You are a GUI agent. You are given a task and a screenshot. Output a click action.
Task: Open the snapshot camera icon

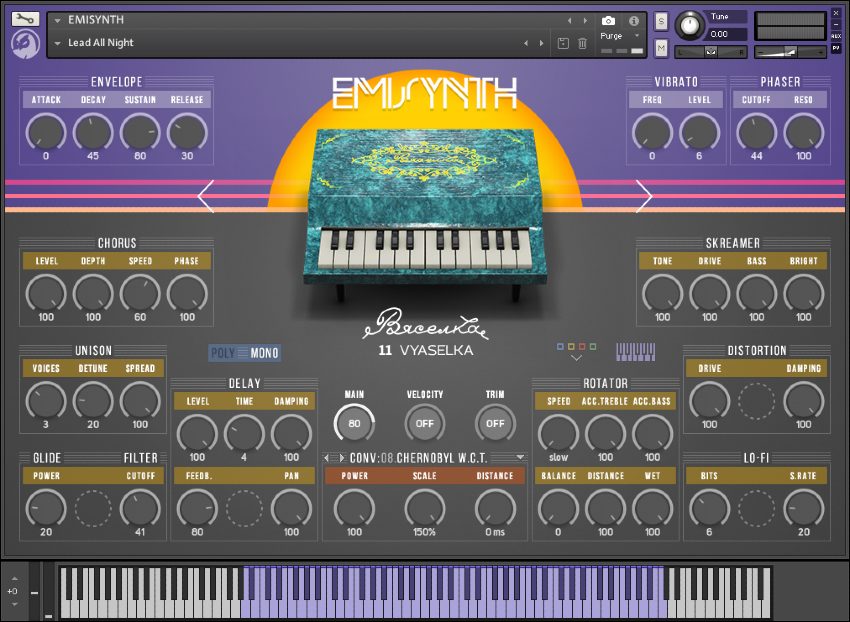[x=608, y=19]
